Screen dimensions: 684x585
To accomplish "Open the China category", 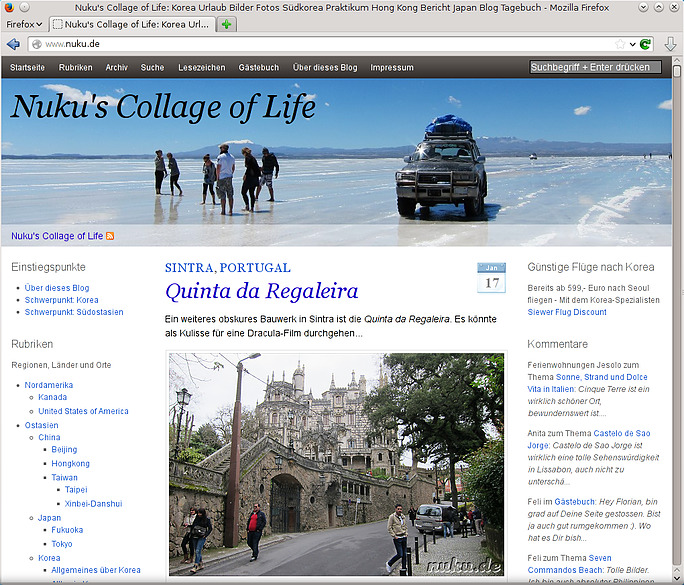I will click(x=49, y=438).
